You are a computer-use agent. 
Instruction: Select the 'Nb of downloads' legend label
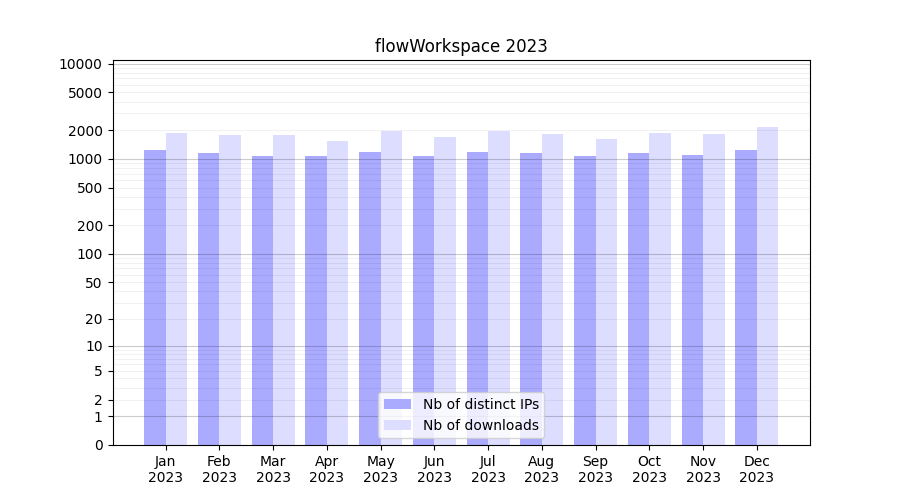(481, 425)
